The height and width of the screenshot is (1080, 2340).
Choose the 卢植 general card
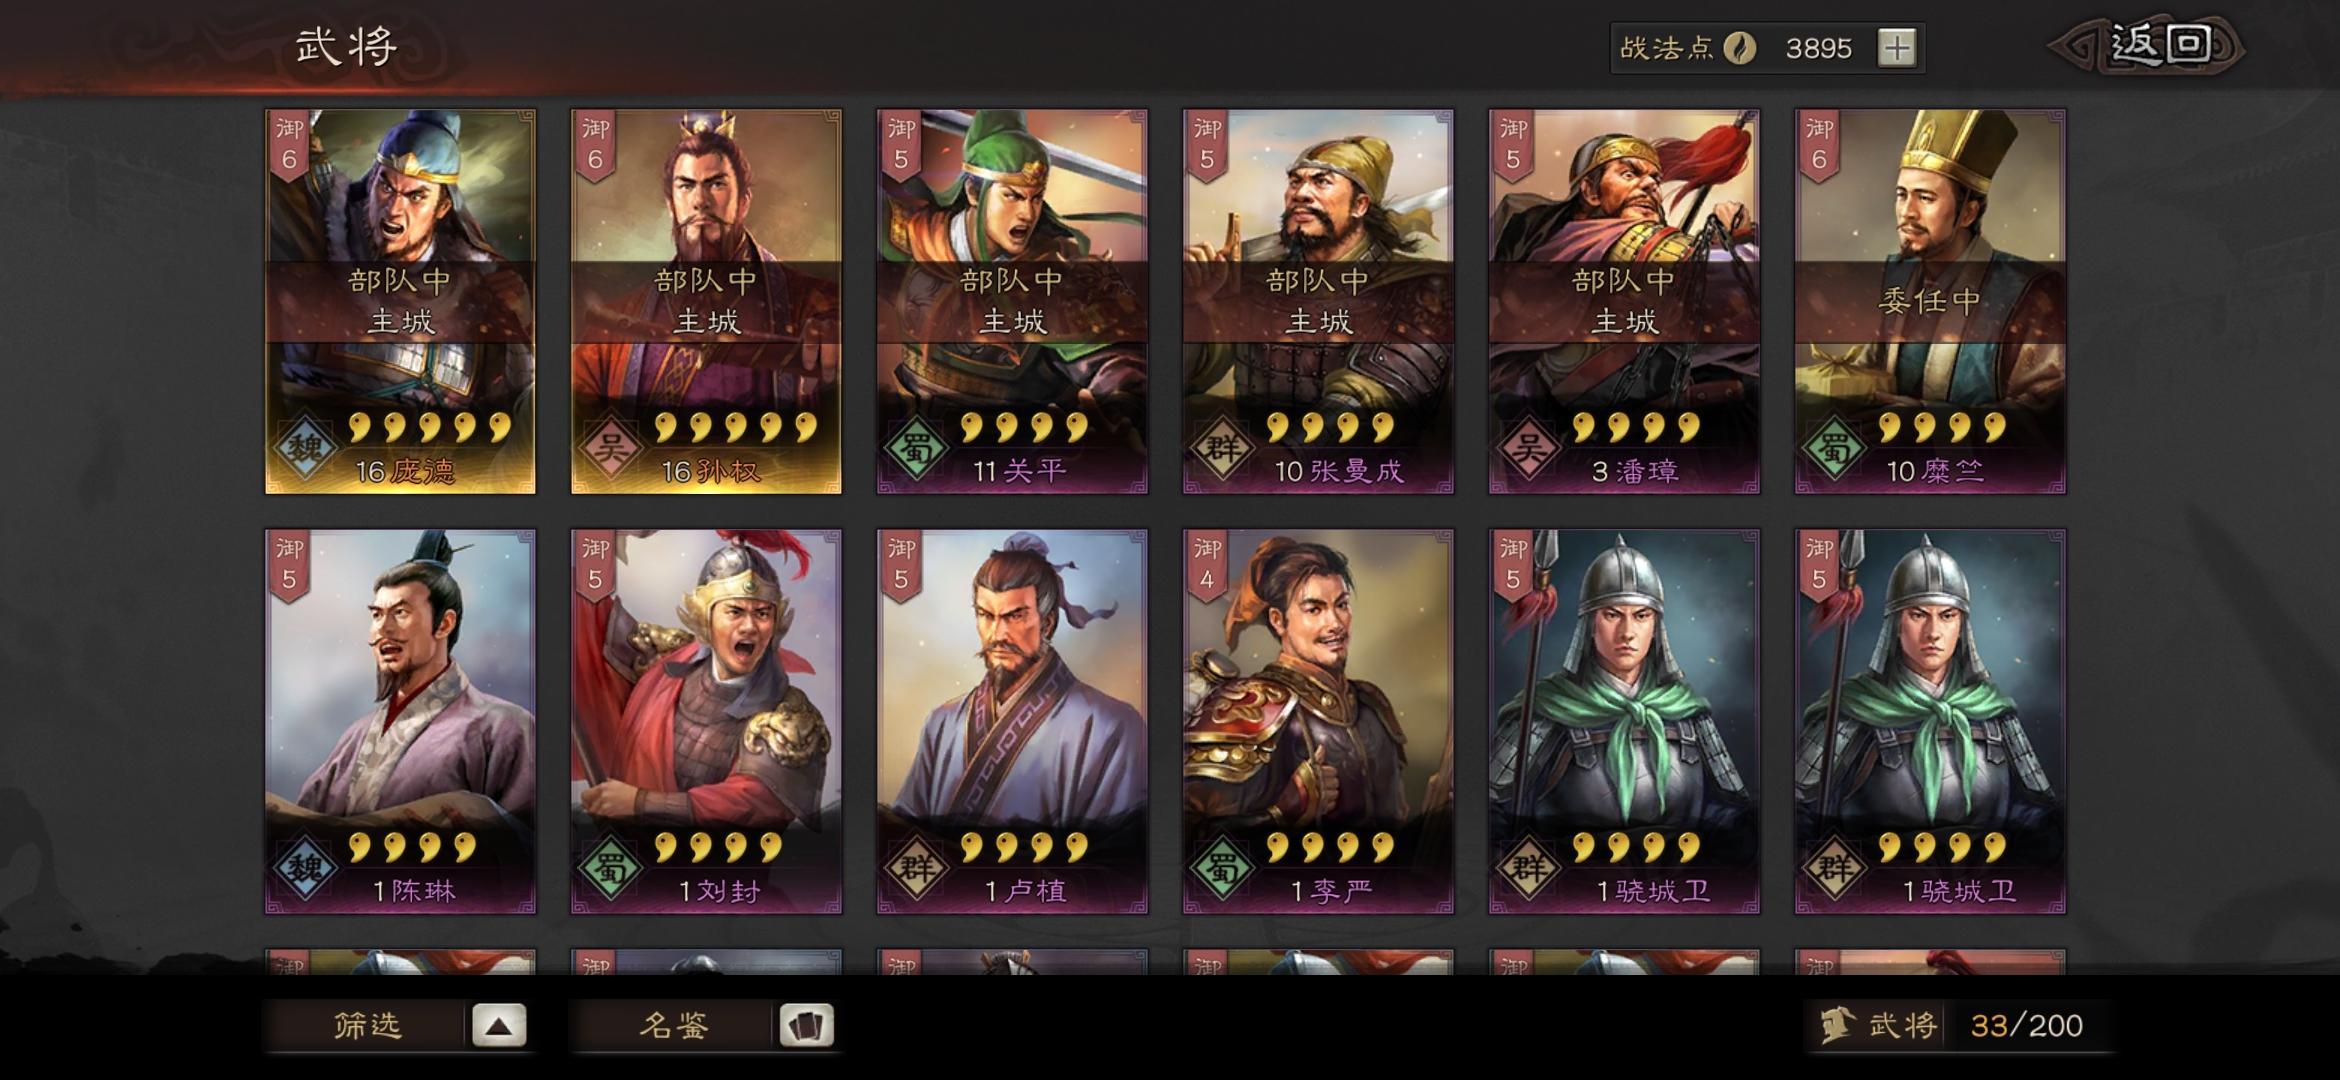pyautogui.click(x=1012, y=721)
